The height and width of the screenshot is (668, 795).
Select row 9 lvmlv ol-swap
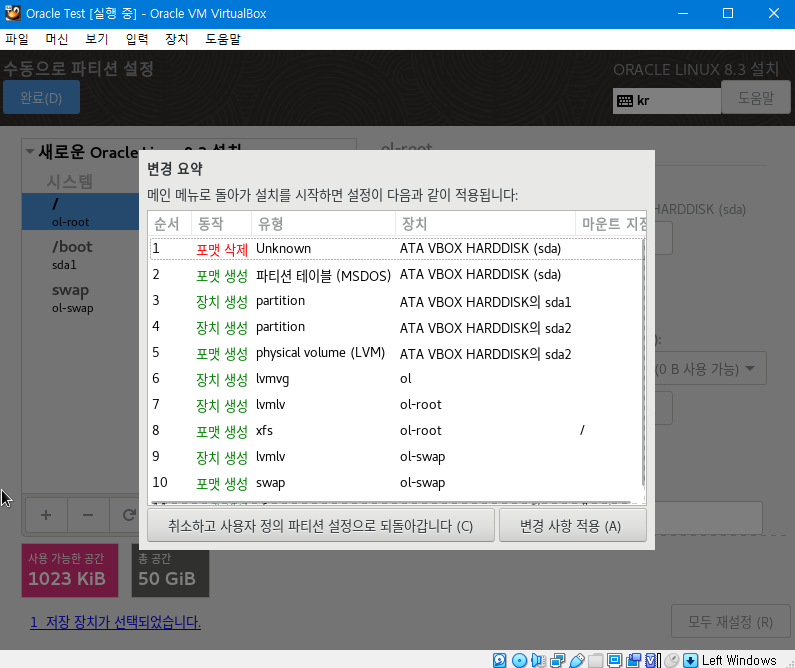coord(395,457)
